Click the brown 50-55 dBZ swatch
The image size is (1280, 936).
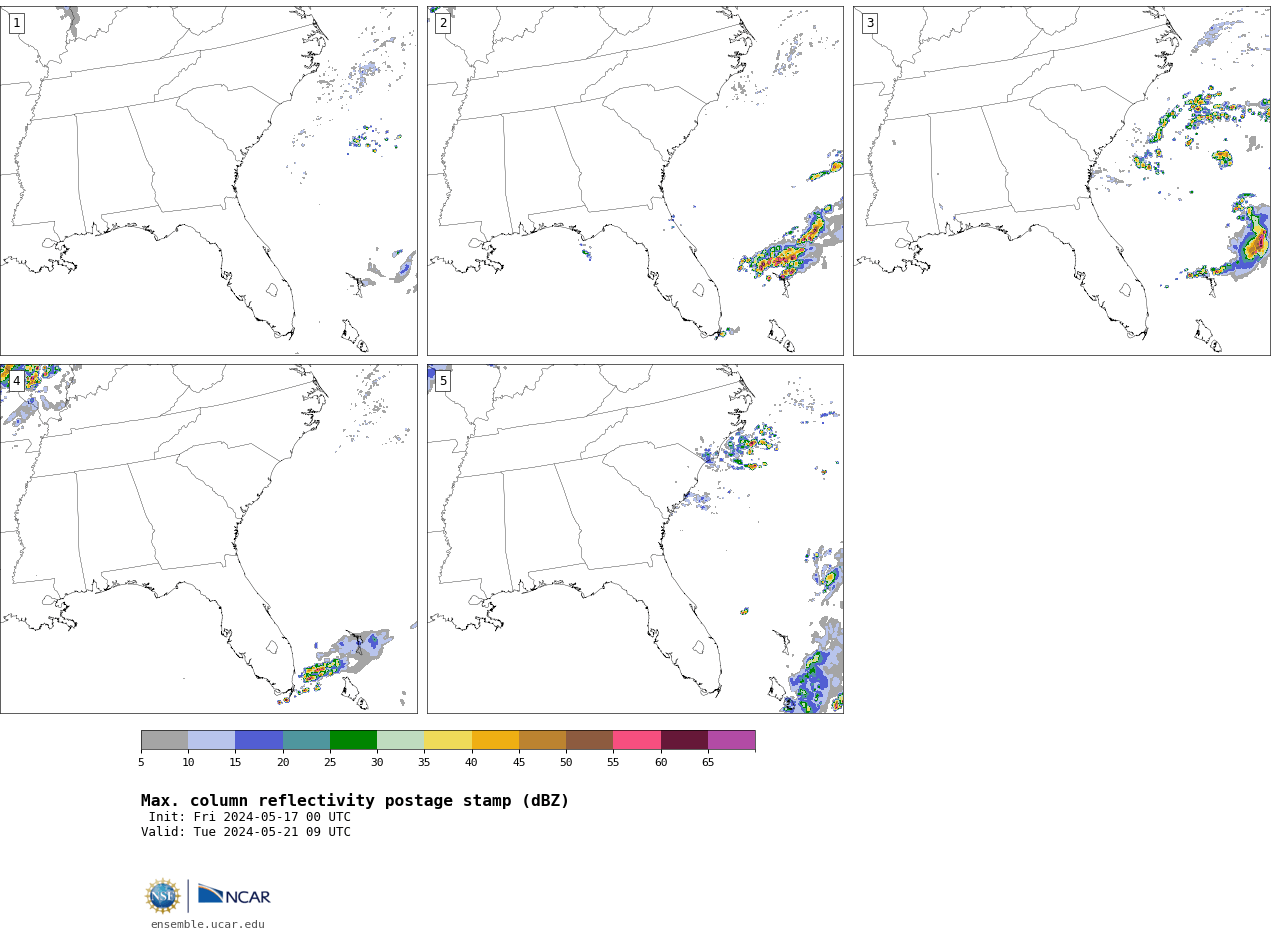tap(589, 740)
